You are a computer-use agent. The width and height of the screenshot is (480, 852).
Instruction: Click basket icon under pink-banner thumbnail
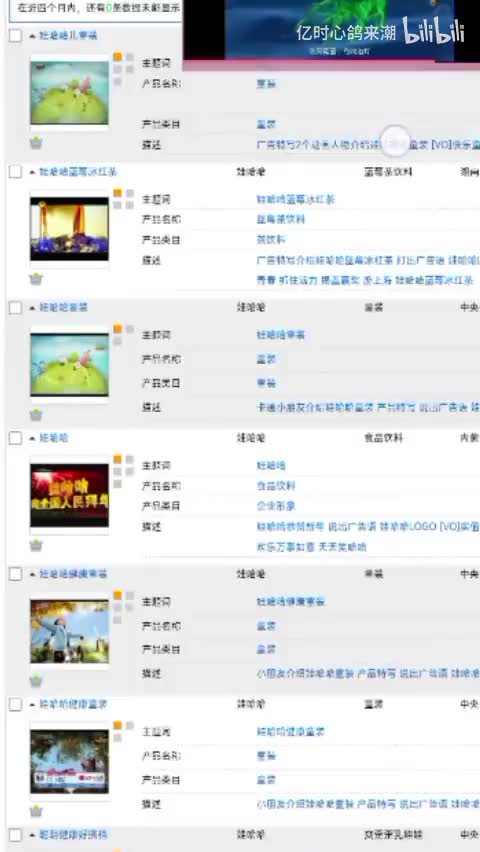[x=36, y=811]
